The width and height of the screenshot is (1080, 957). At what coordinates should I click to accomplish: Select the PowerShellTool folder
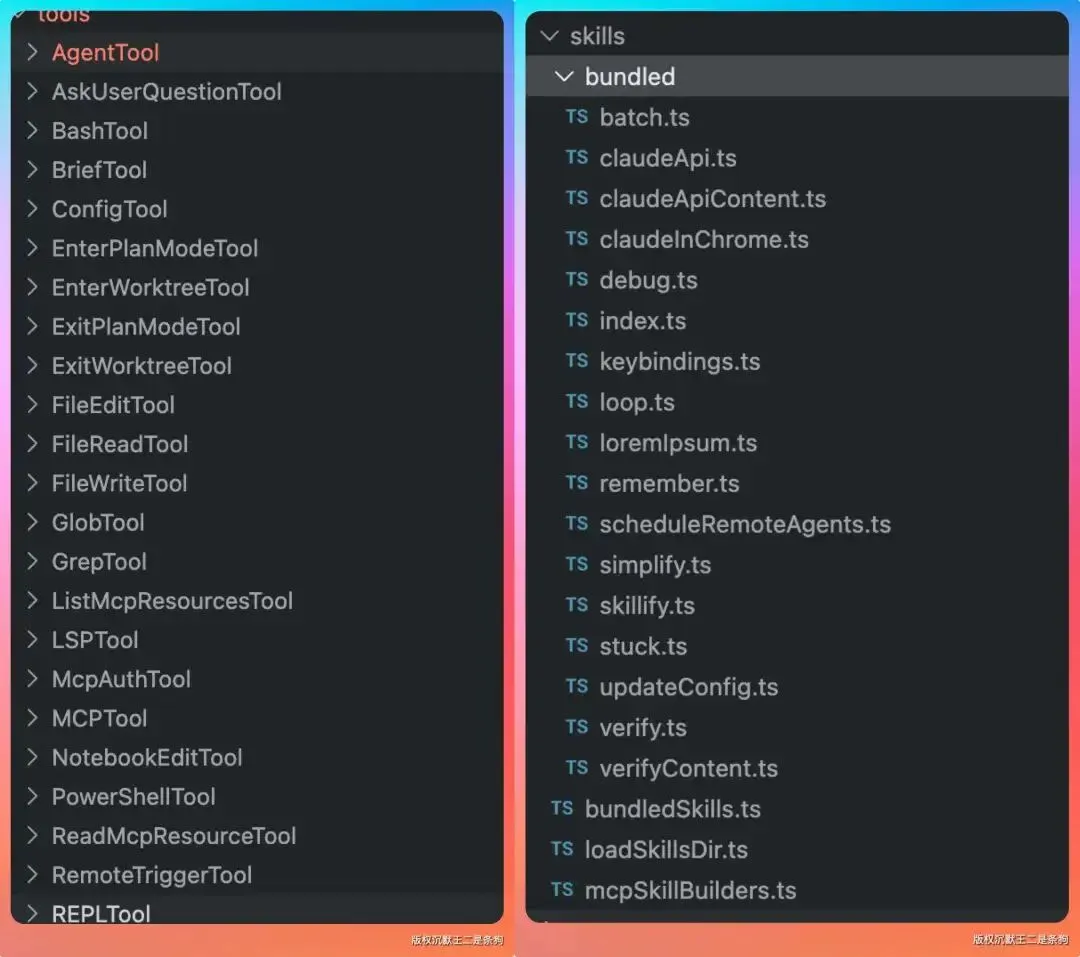[257, 796]
